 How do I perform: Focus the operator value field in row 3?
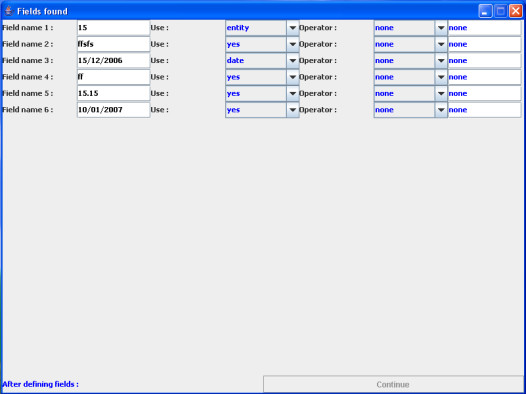[x=485, y=61]
